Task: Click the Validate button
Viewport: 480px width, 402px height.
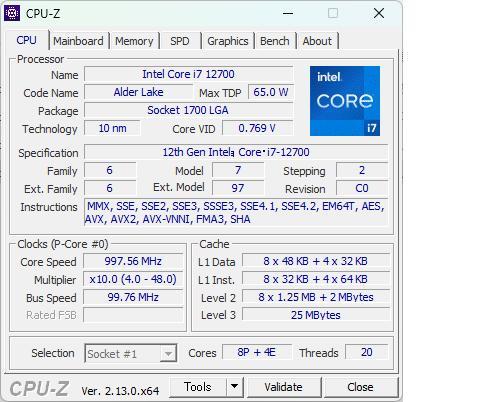Action: (284, 387)
